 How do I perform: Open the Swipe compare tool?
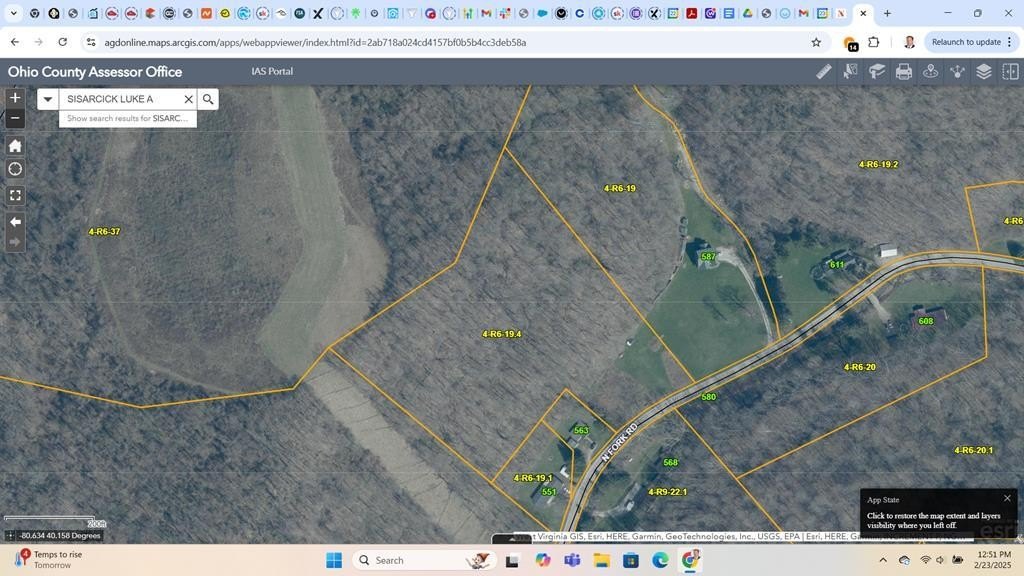point(1011,71)
